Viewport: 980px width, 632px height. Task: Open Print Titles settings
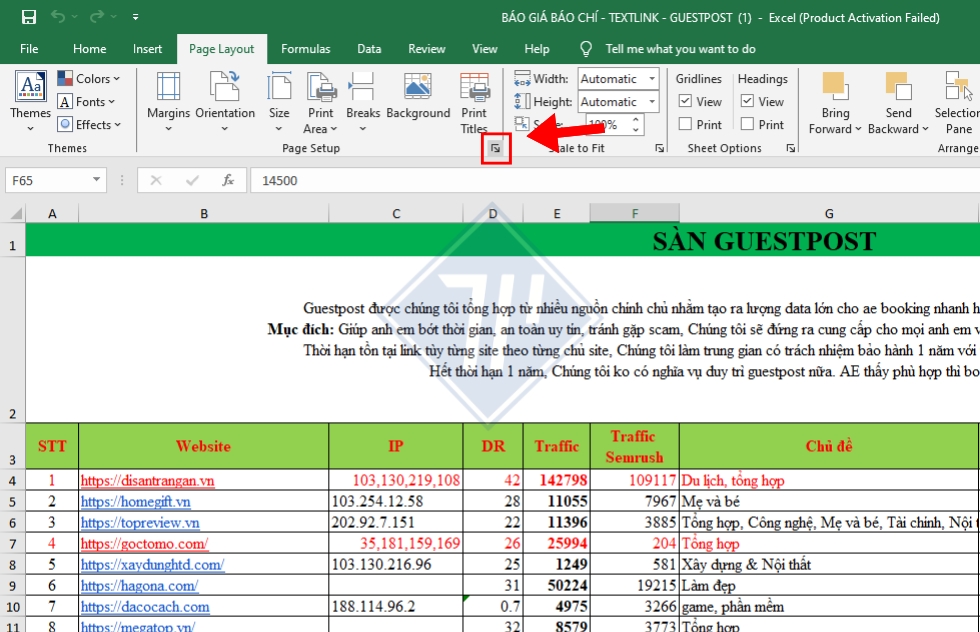click(473, 100)
